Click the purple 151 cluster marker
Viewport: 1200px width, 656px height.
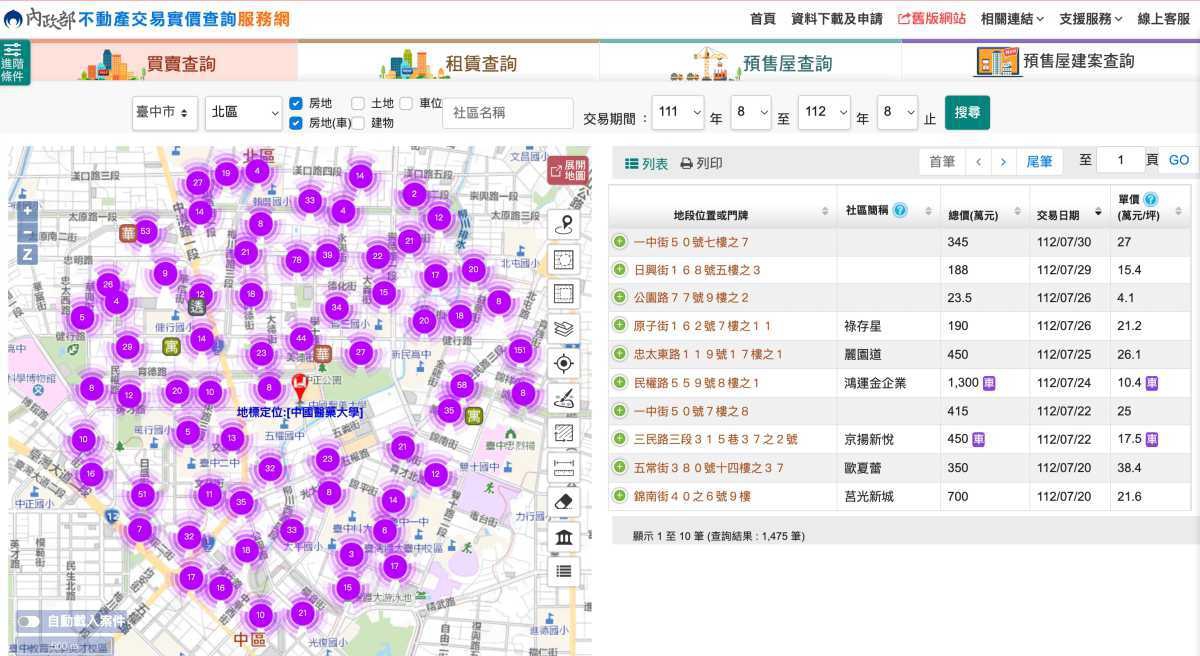pos(520,350)
